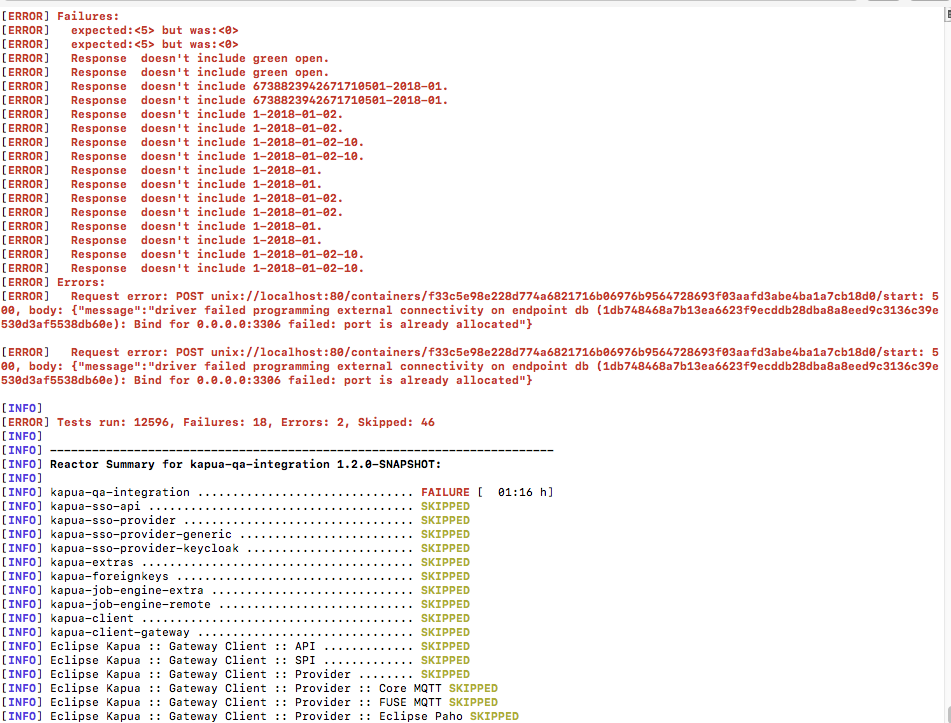
Task: Click [ERROR] tag before "Tests run: 12596"
Action: click(25, 423)
